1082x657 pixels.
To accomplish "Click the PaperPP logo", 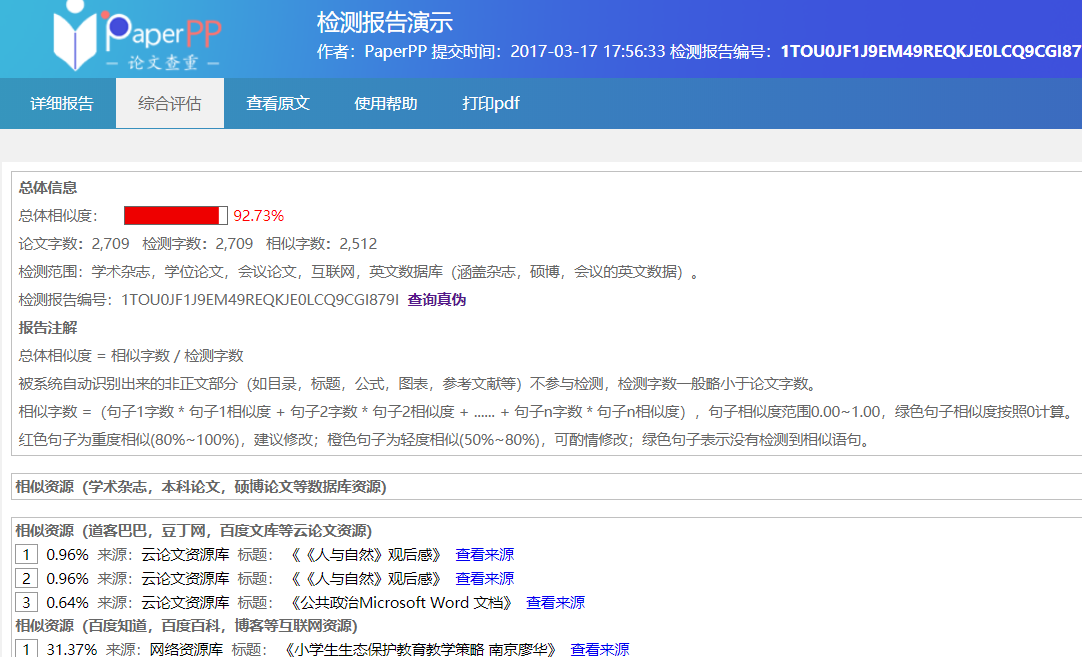I will 137,36.
